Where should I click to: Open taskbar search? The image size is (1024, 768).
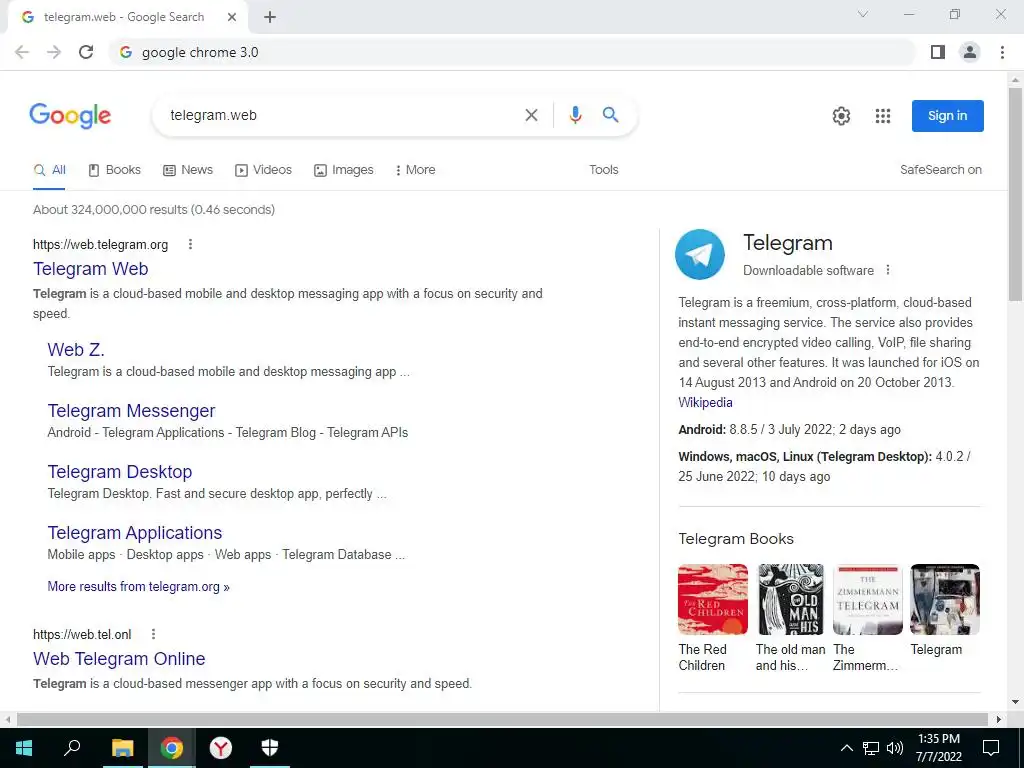click(x=72, y=747)
